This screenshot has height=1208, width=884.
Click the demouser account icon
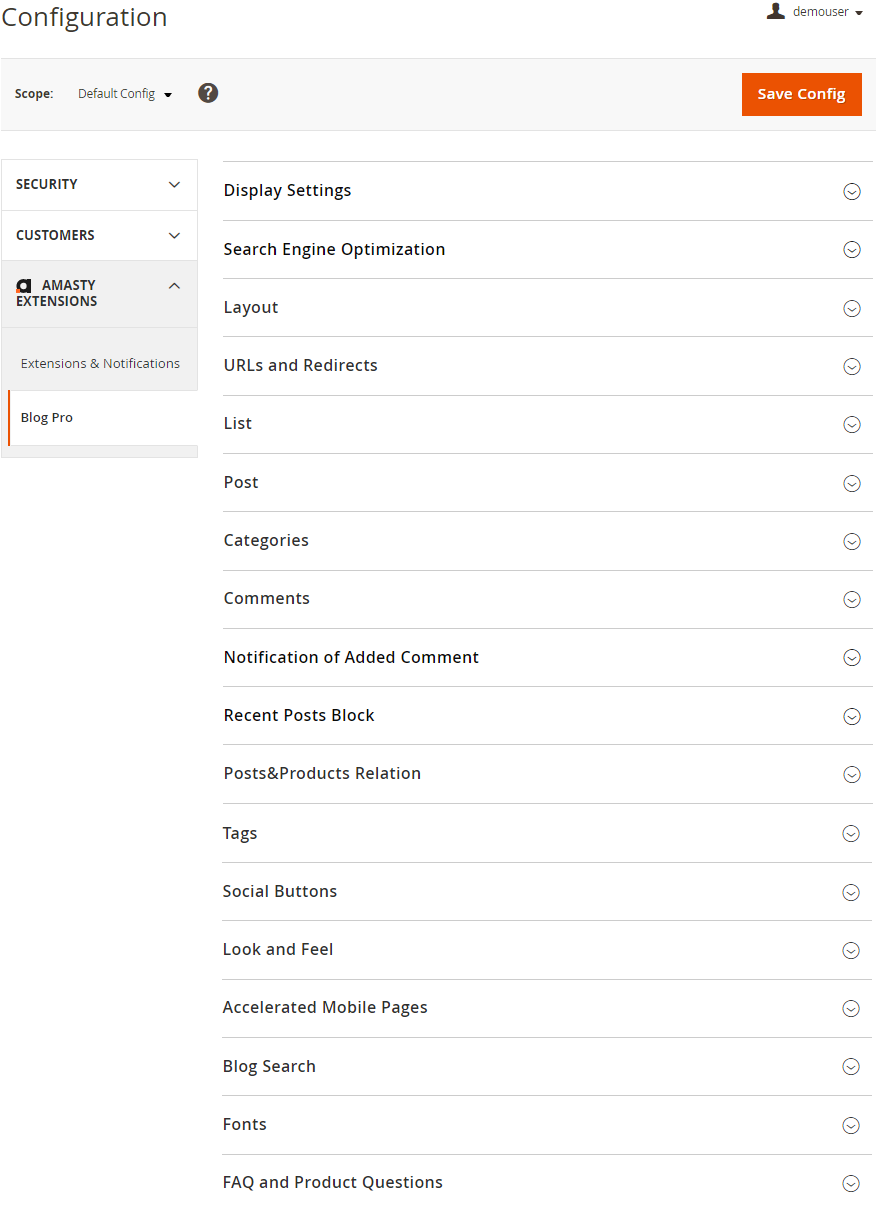tap(775, 11)
